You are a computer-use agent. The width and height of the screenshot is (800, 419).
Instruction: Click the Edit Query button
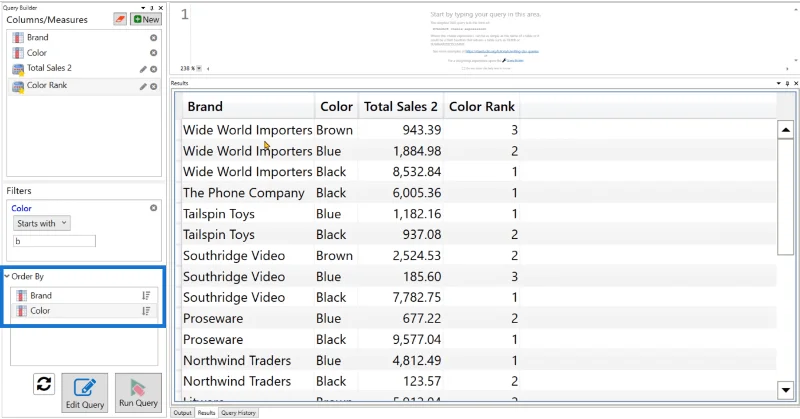tap(85, 392)
